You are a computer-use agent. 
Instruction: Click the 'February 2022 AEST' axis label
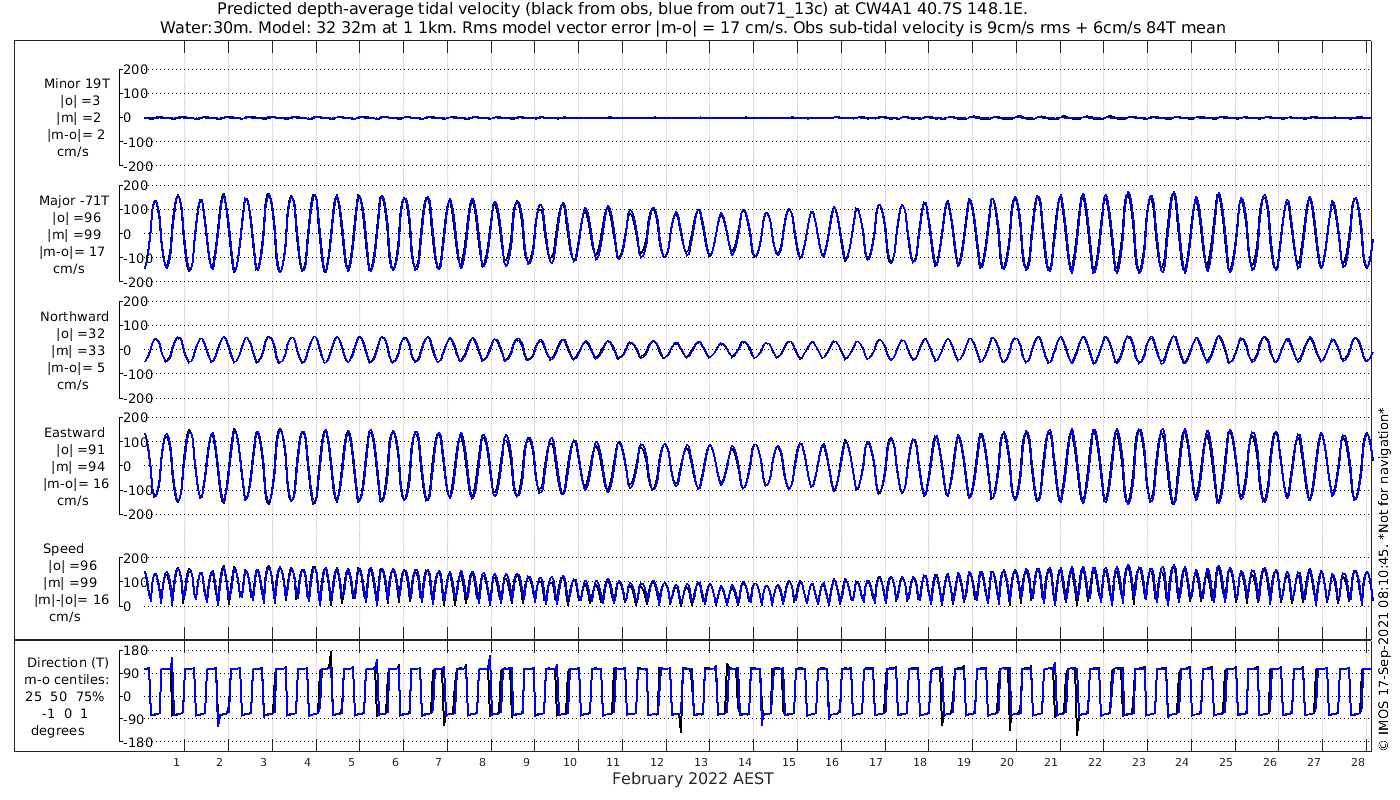(692, 779)
